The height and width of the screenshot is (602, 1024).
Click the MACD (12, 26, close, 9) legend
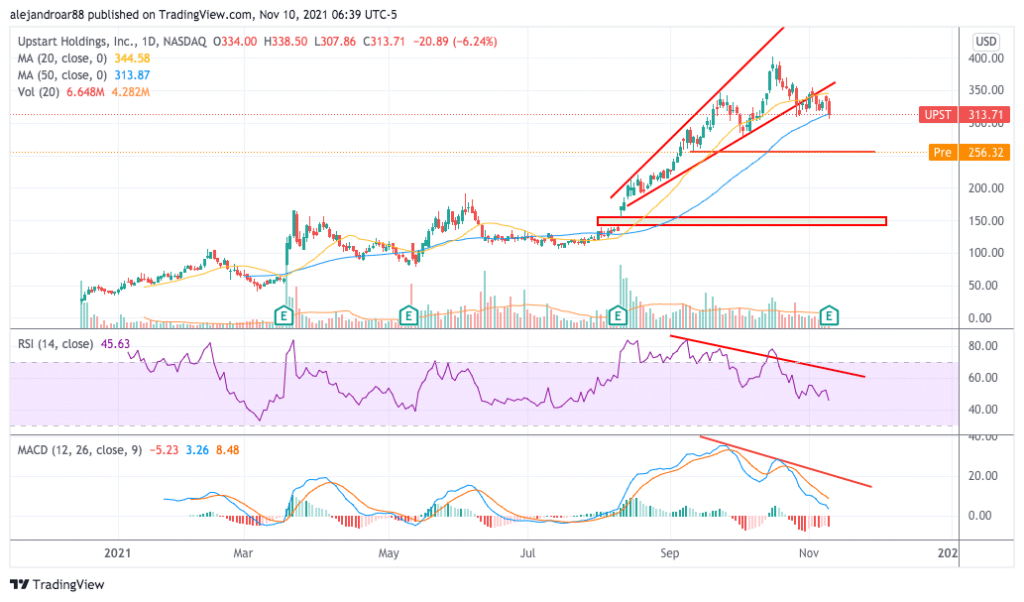tap(80, 450)
